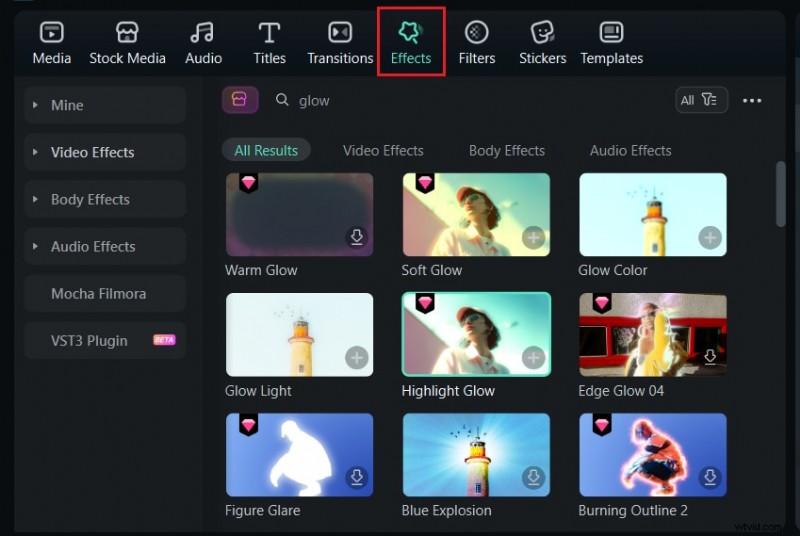
Task: Select the Burning Outline 2 thumbnail
Action: click(653, 455)
